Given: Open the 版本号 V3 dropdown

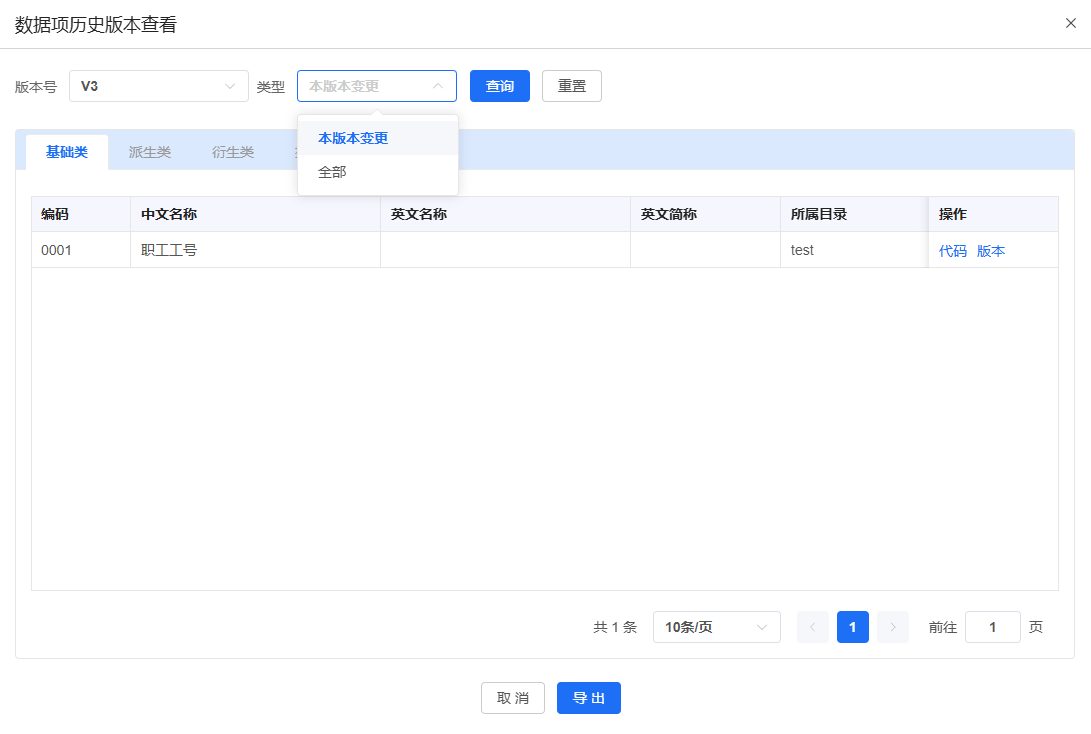Looking at the screenshot, I should pyautogui.click(x=159, y=86).
